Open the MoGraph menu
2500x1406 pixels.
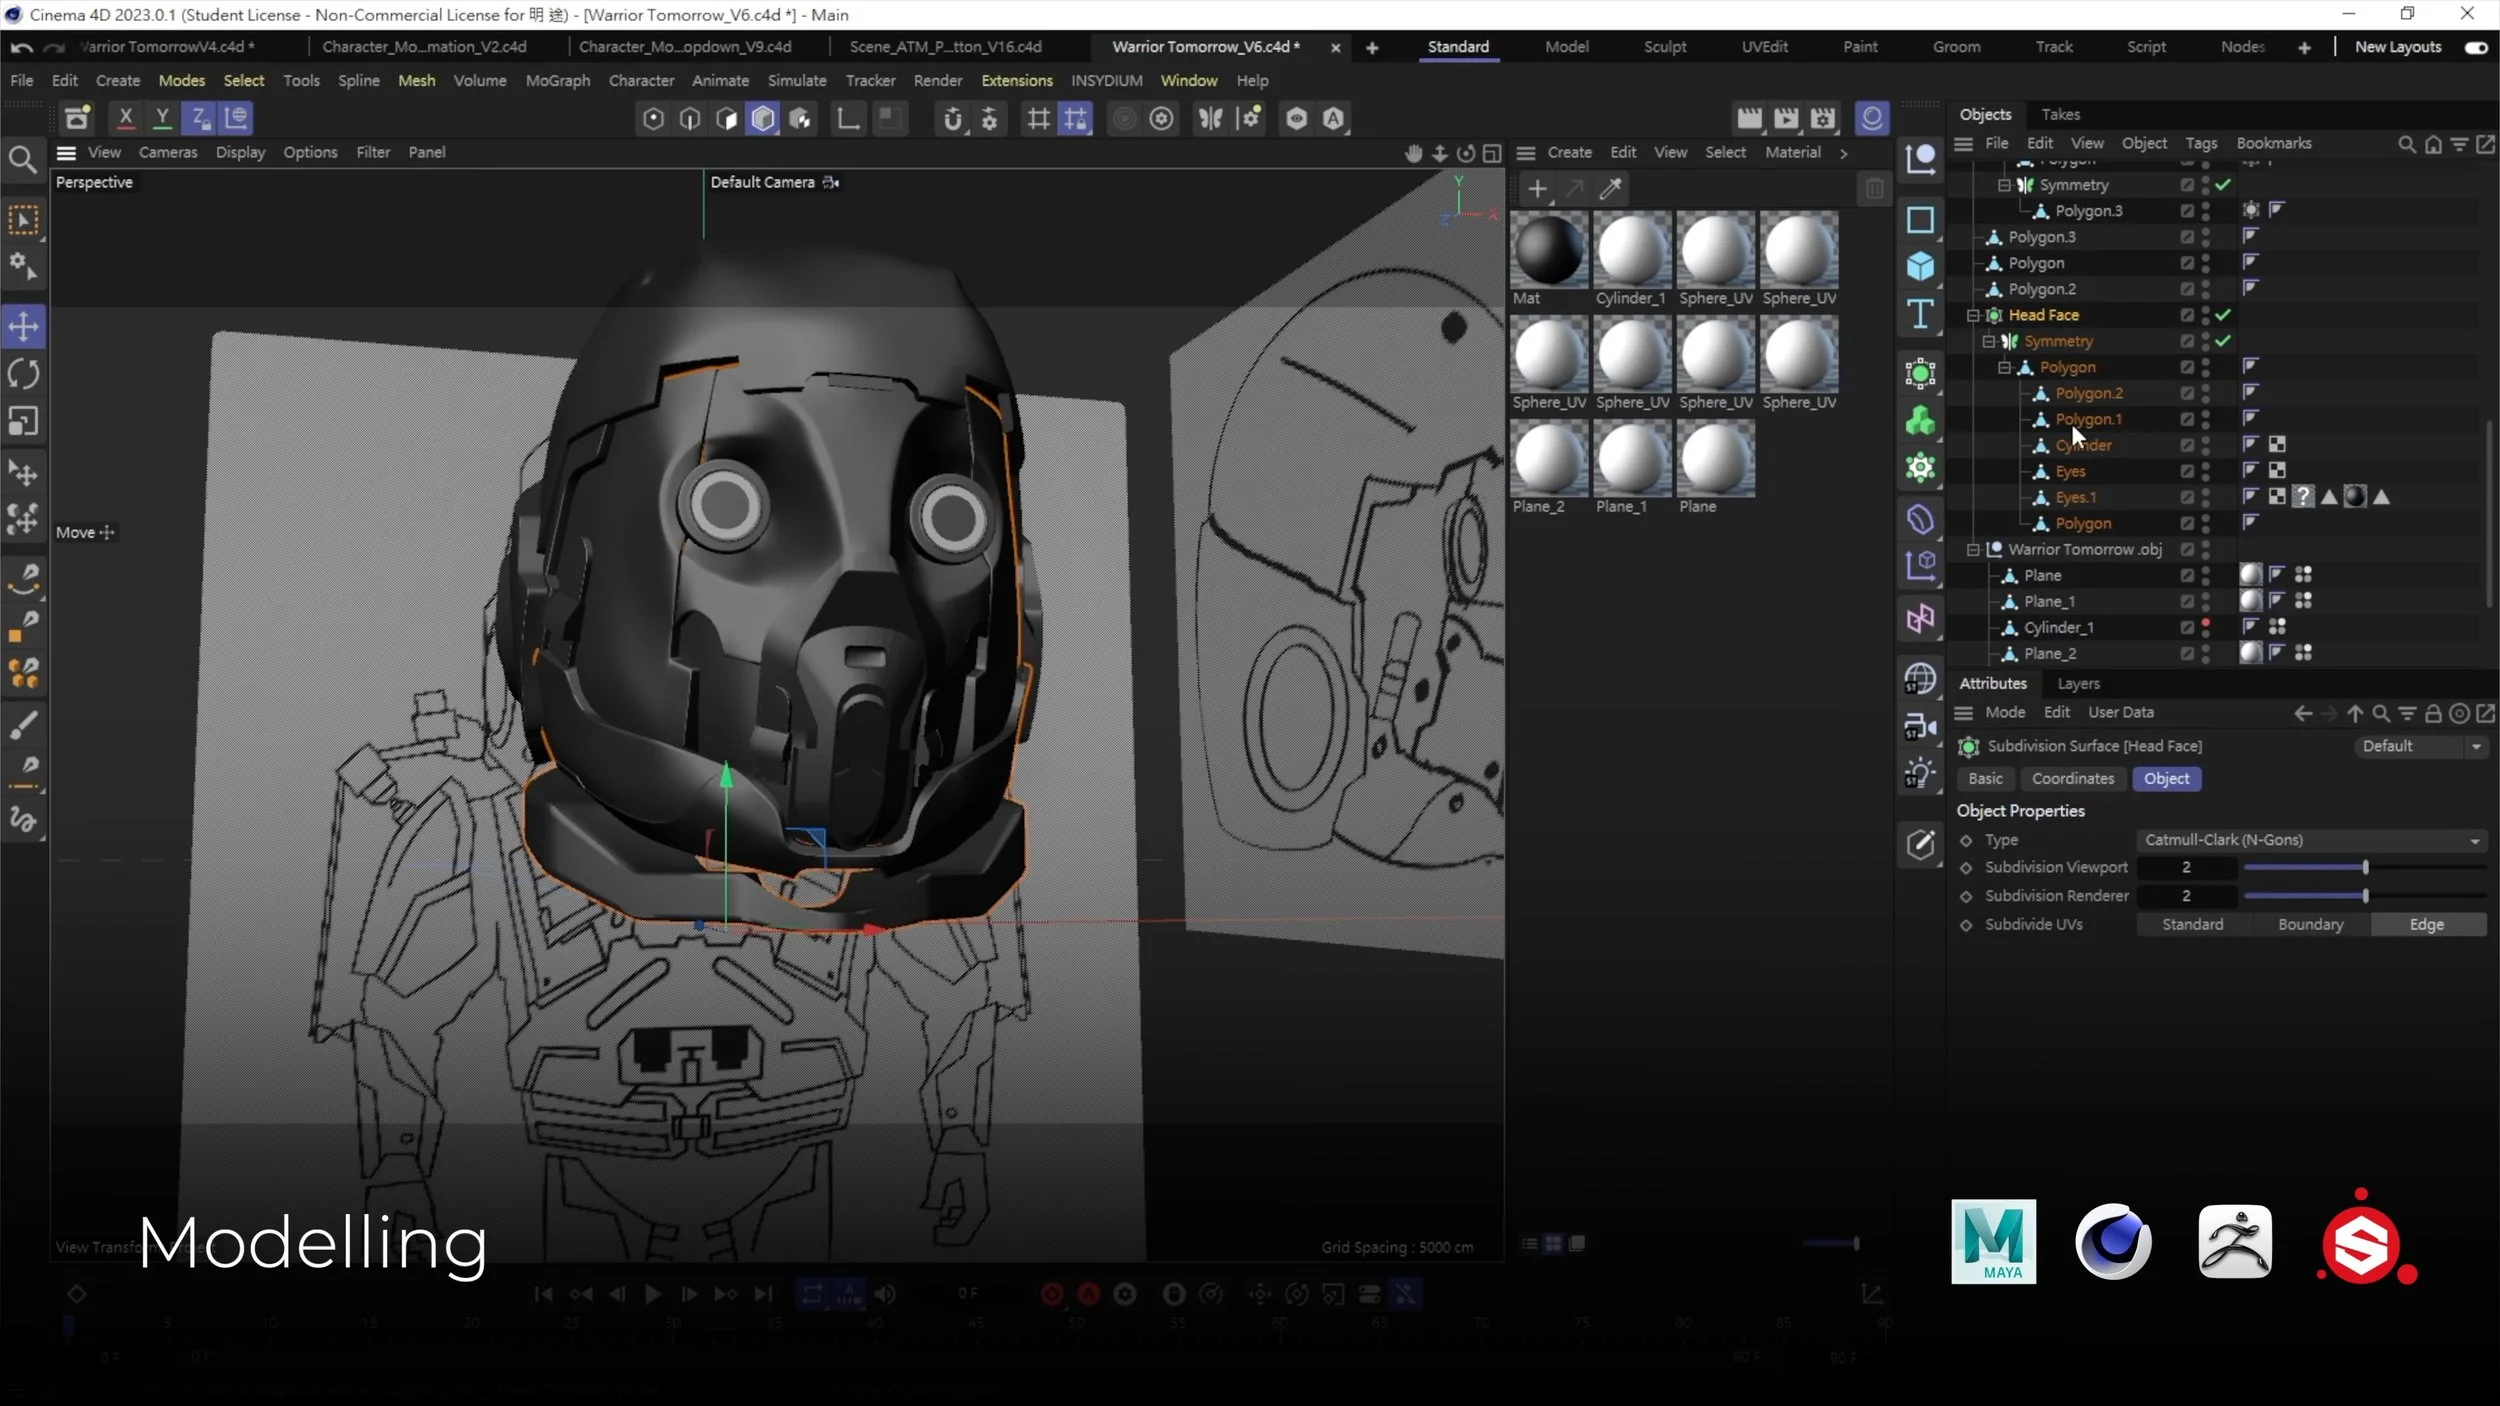[558, 80]
